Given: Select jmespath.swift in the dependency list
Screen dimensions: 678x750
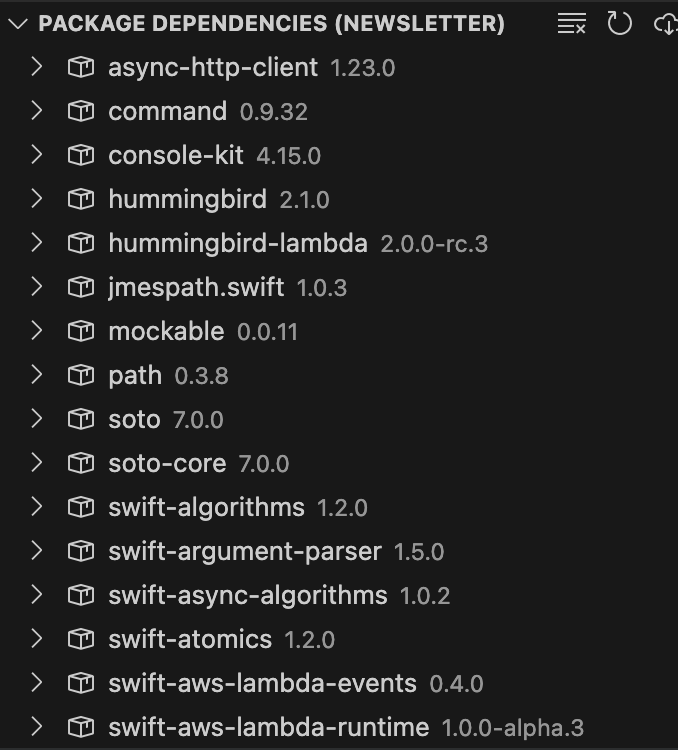Looking at the screenshot, I should click(x=196, y=287).
